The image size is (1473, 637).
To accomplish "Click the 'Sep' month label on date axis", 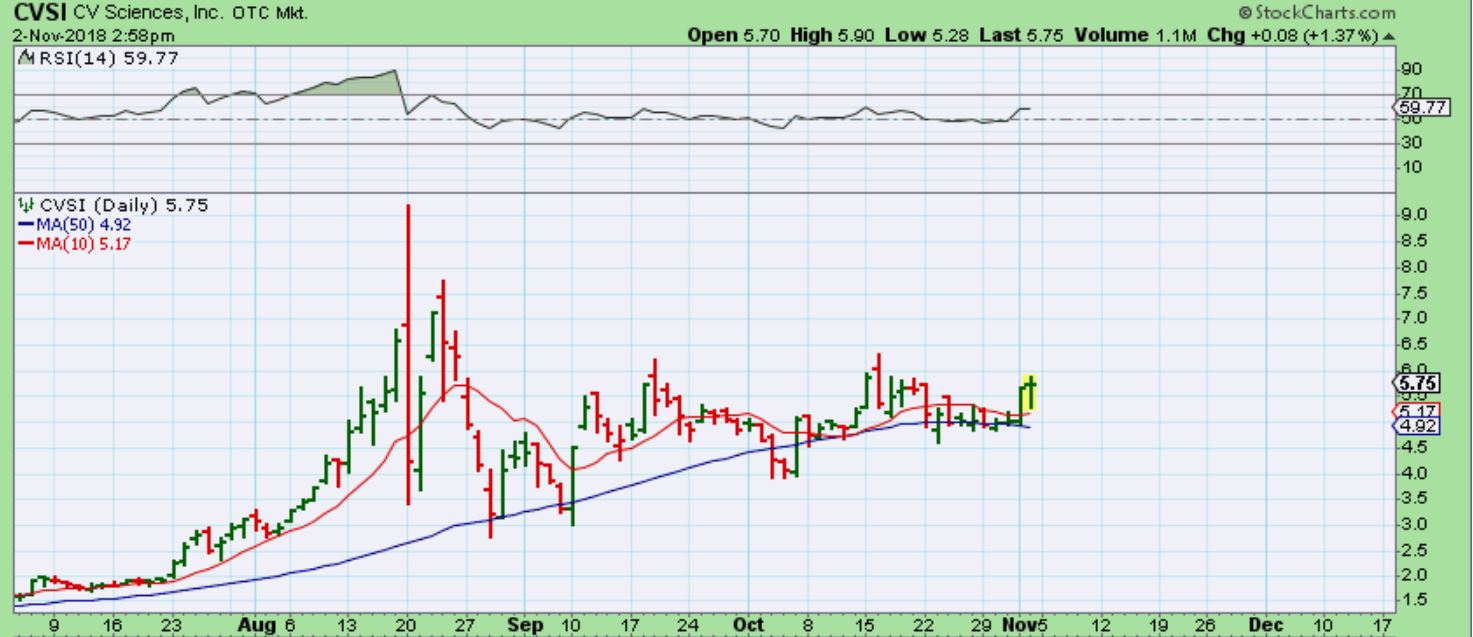I will [x=523, y=625].
